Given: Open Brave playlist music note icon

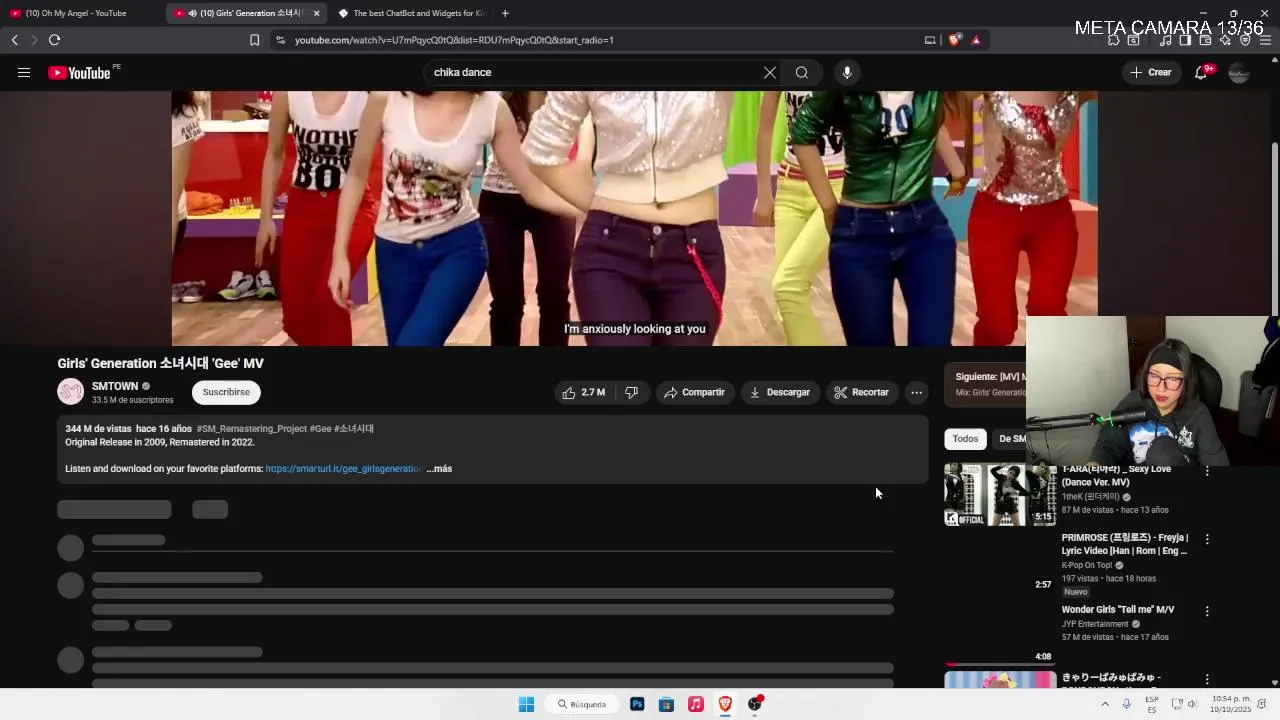Looking at the screenshot, I should point(1165,40).
